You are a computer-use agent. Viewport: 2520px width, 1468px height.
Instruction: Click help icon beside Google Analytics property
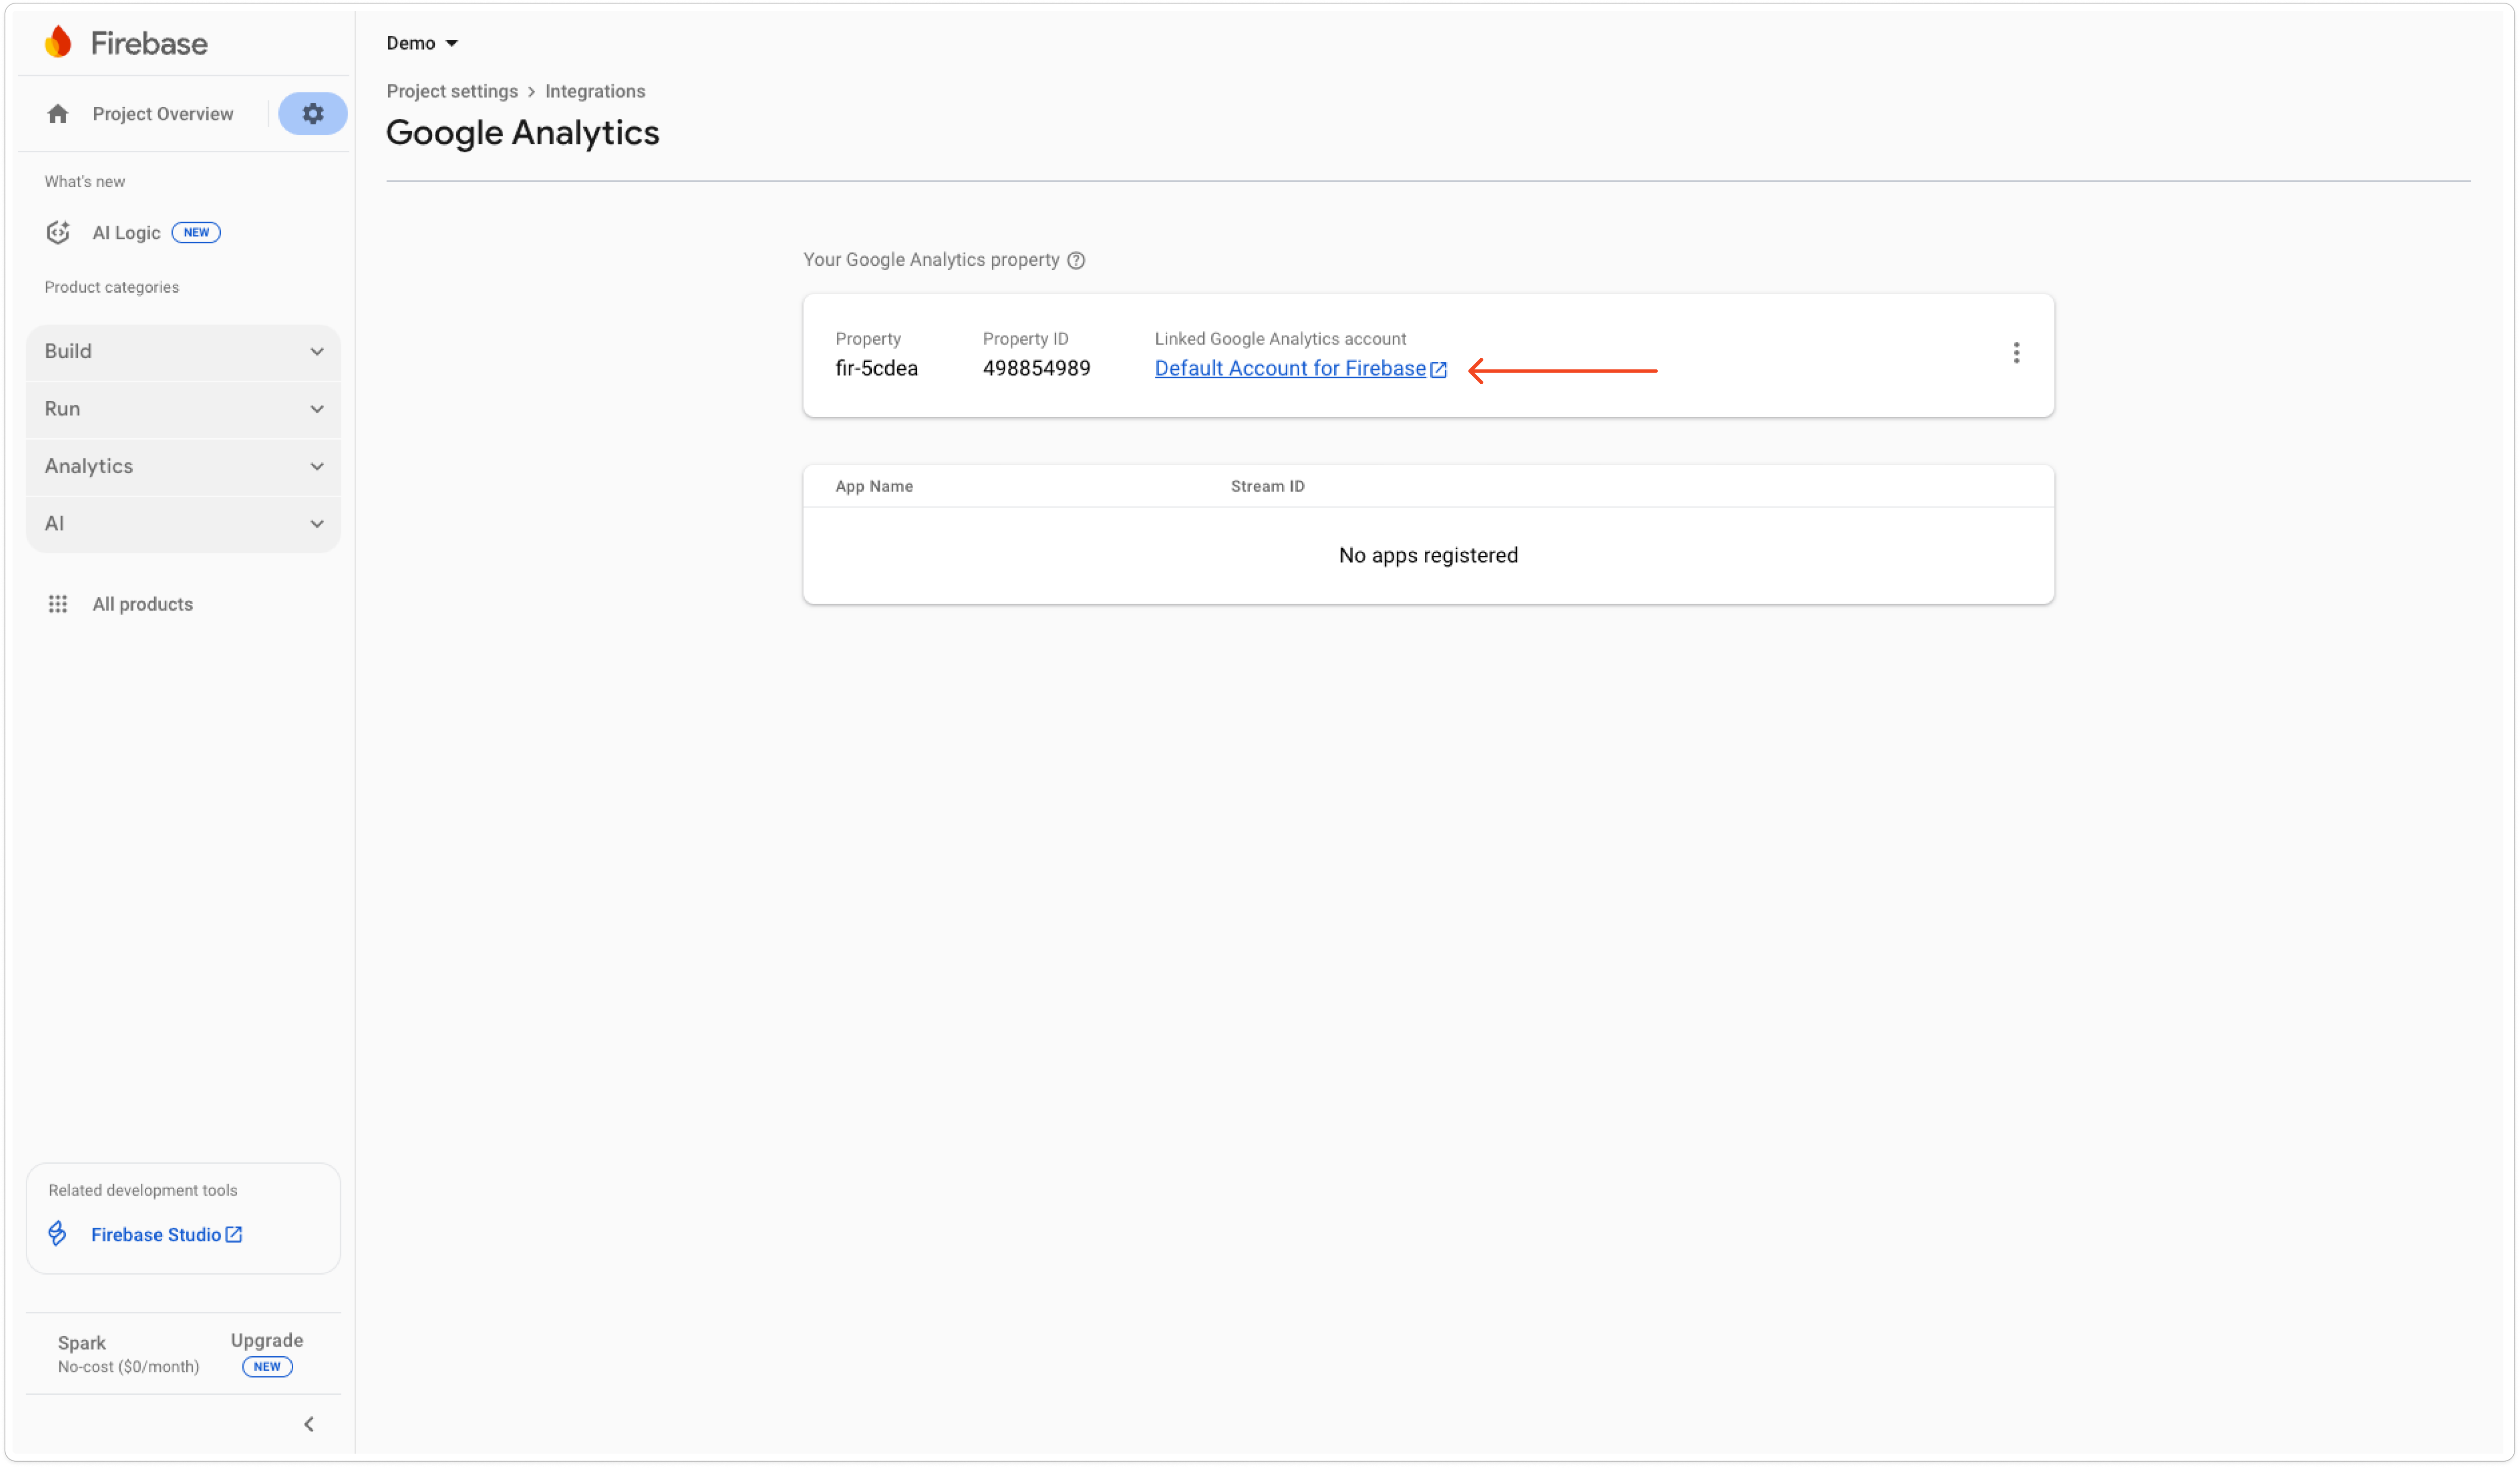click(x=1076, y=260)
